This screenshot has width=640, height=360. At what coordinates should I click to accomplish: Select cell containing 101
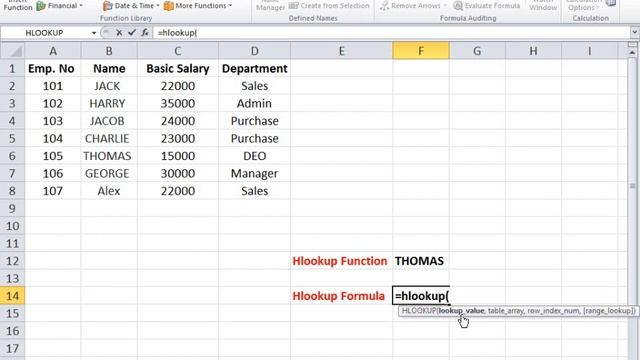tap(53, 86)
